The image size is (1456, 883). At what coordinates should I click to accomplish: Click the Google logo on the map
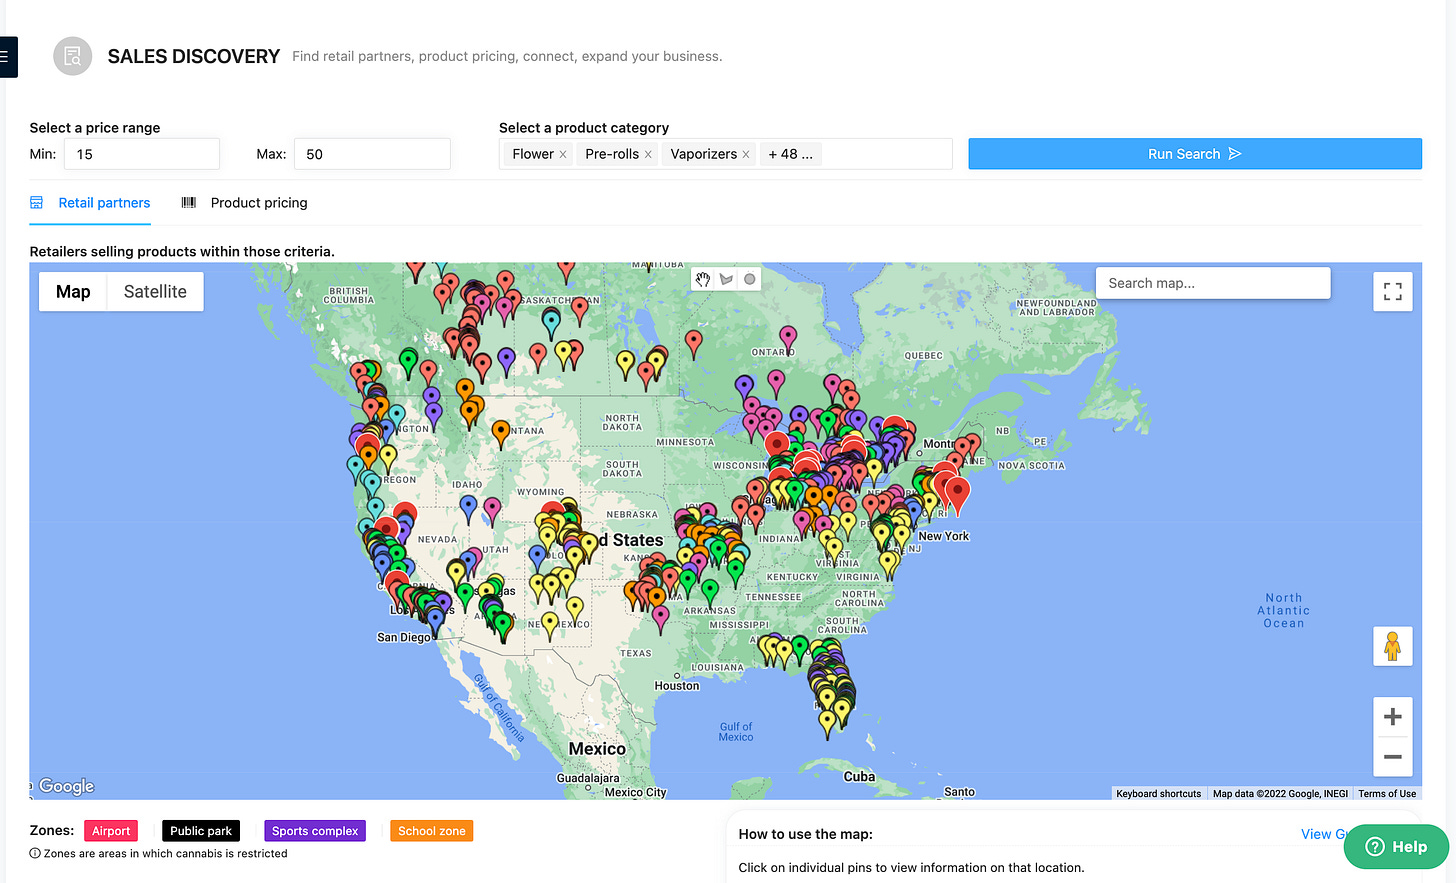(66, 786)
